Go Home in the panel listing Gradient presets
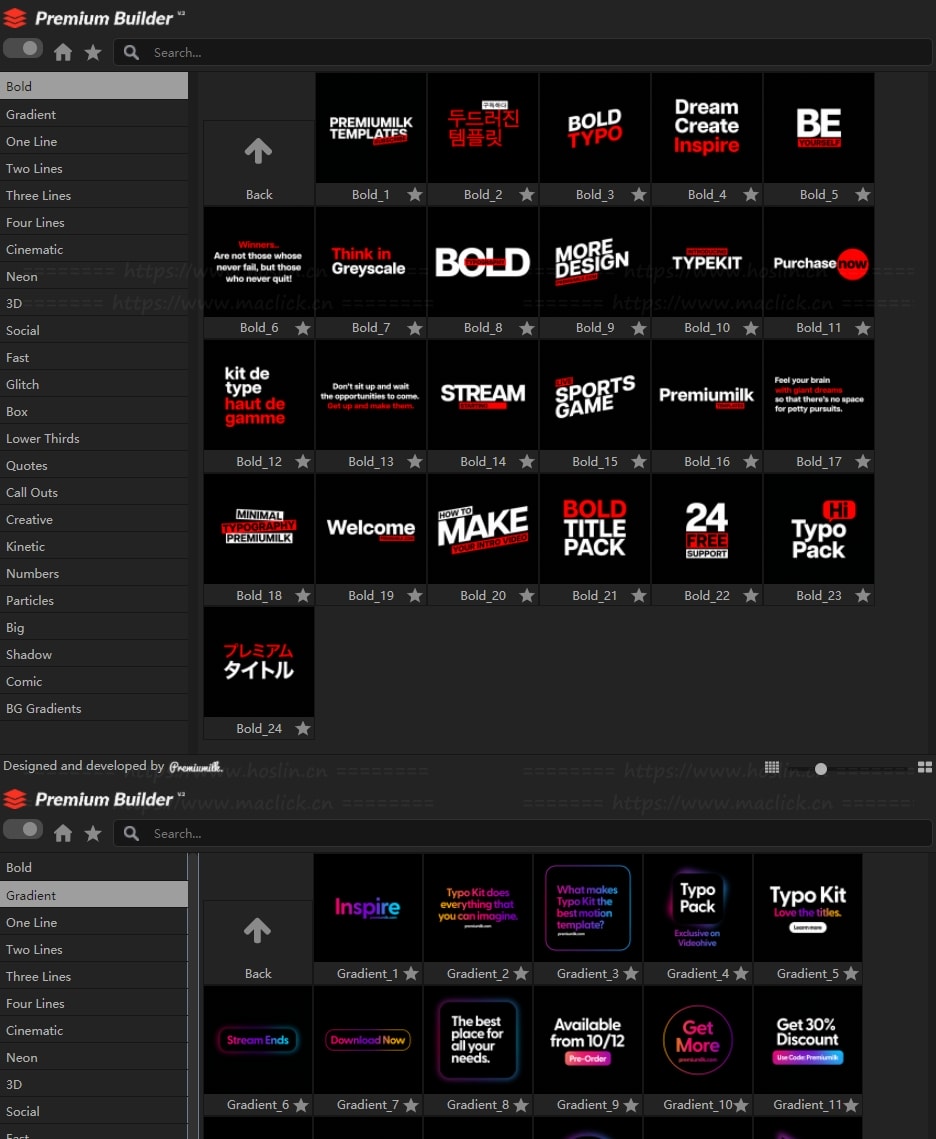 (x=63, y=833)
